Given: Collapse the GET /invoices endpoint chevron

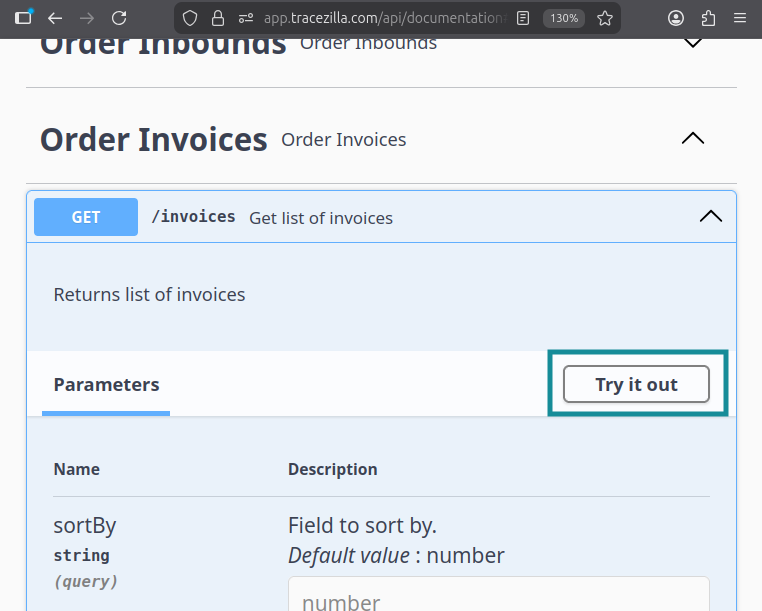Looking at the screenshot, I should pos(710,216).
